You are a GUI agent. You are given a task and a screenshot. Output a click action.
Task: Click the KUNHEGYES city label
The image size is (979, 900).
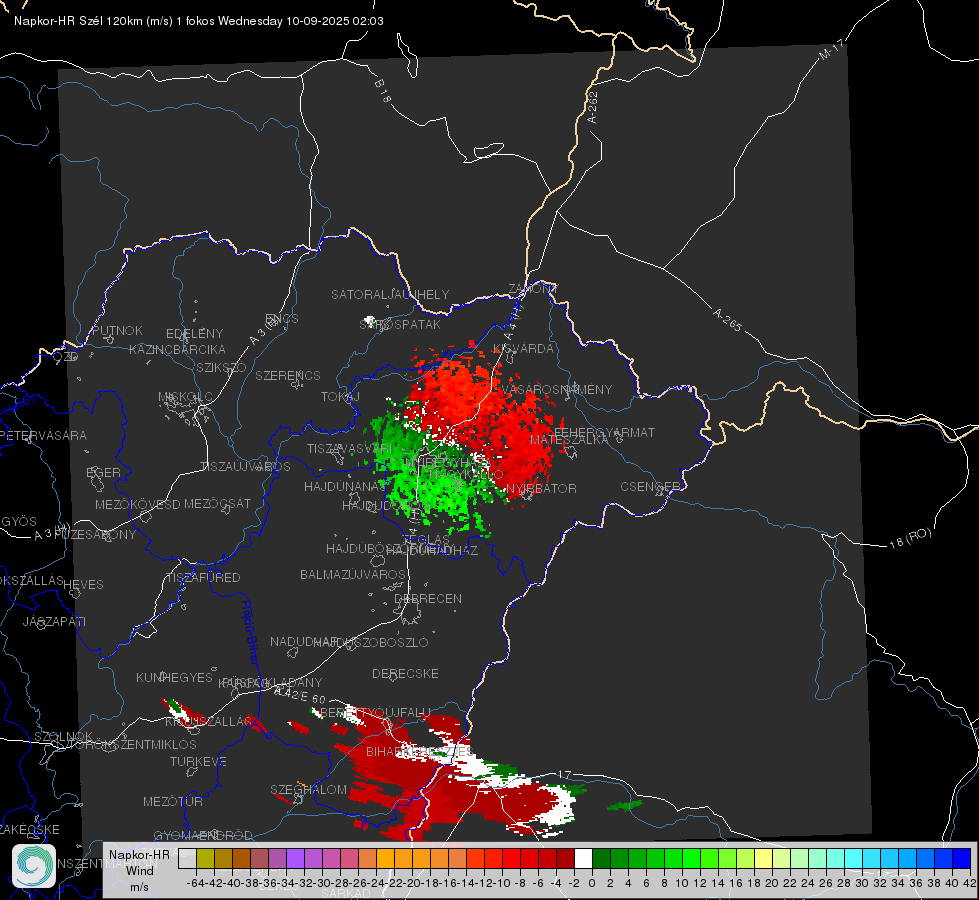tap(174, 678)
